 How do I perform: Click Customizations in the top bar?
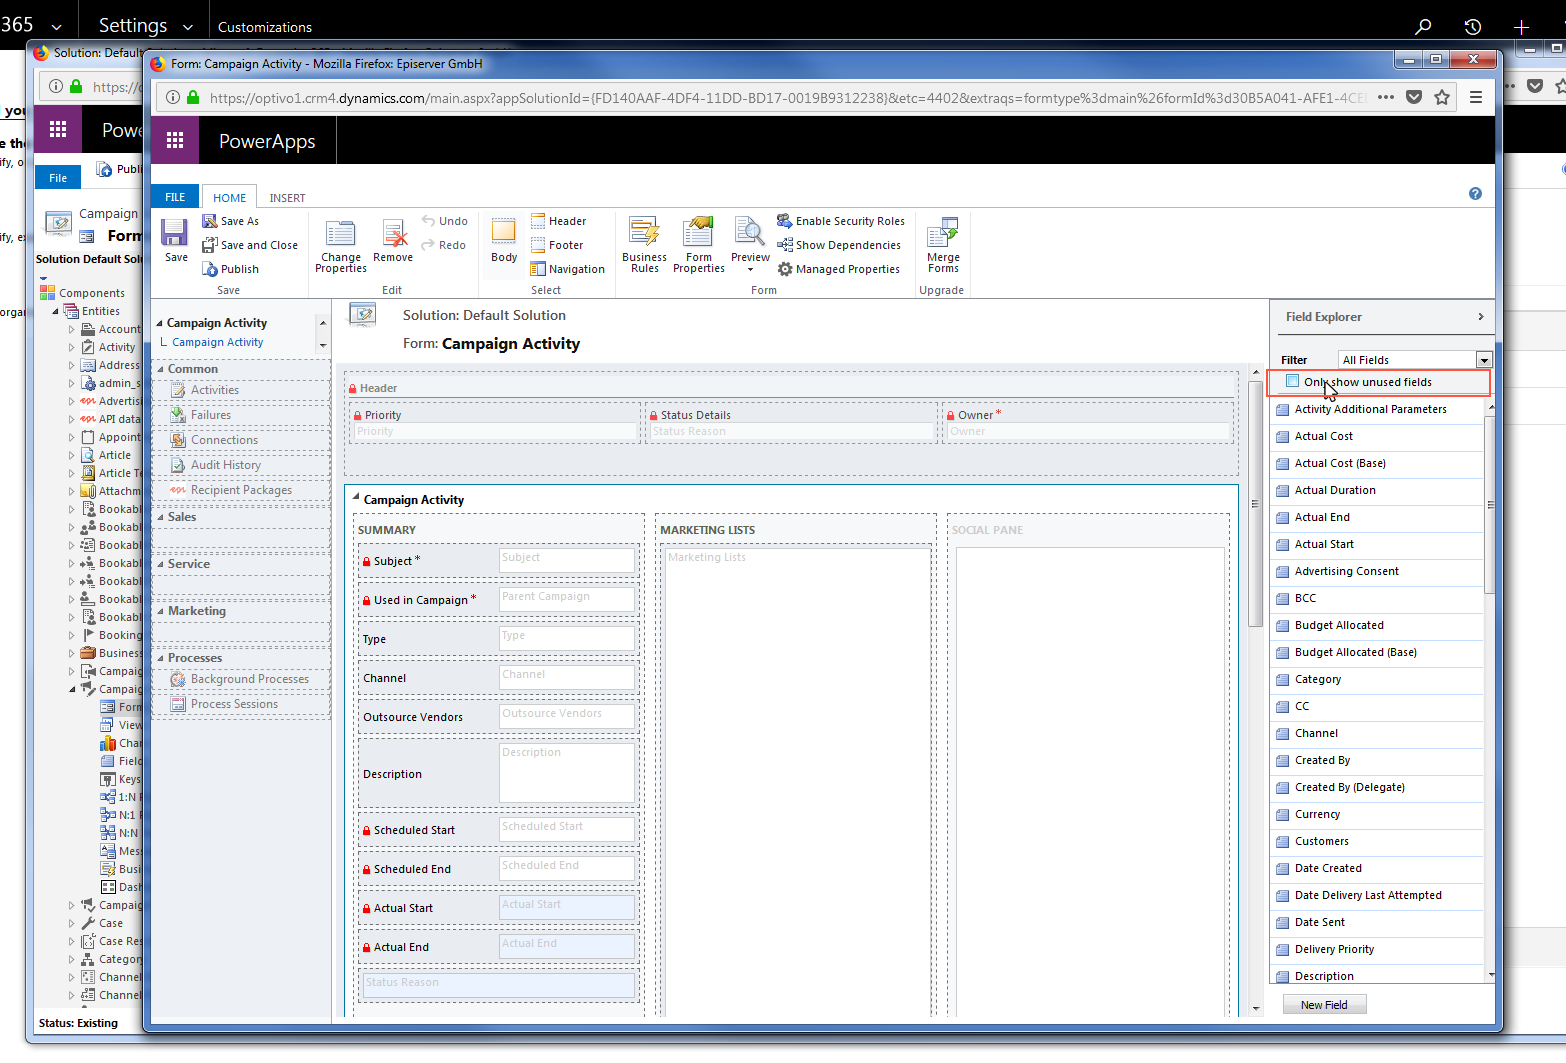[265, 27]
